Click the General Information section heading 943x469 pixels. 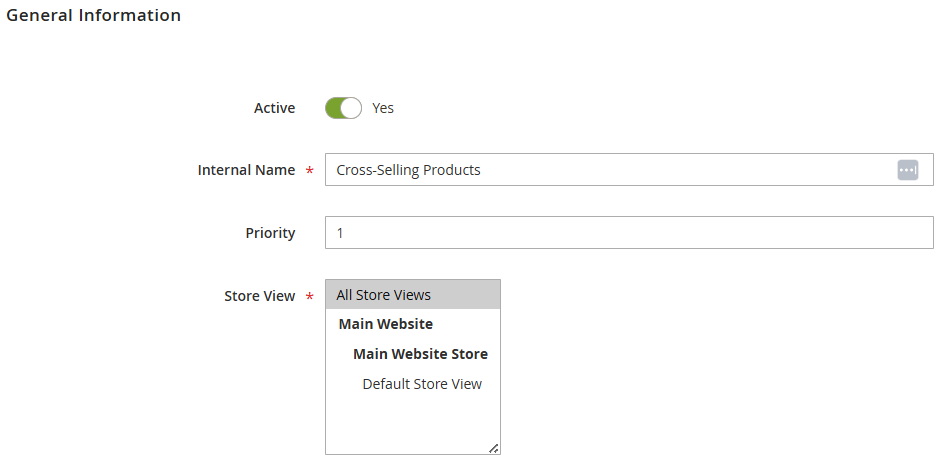coord(94,16)
